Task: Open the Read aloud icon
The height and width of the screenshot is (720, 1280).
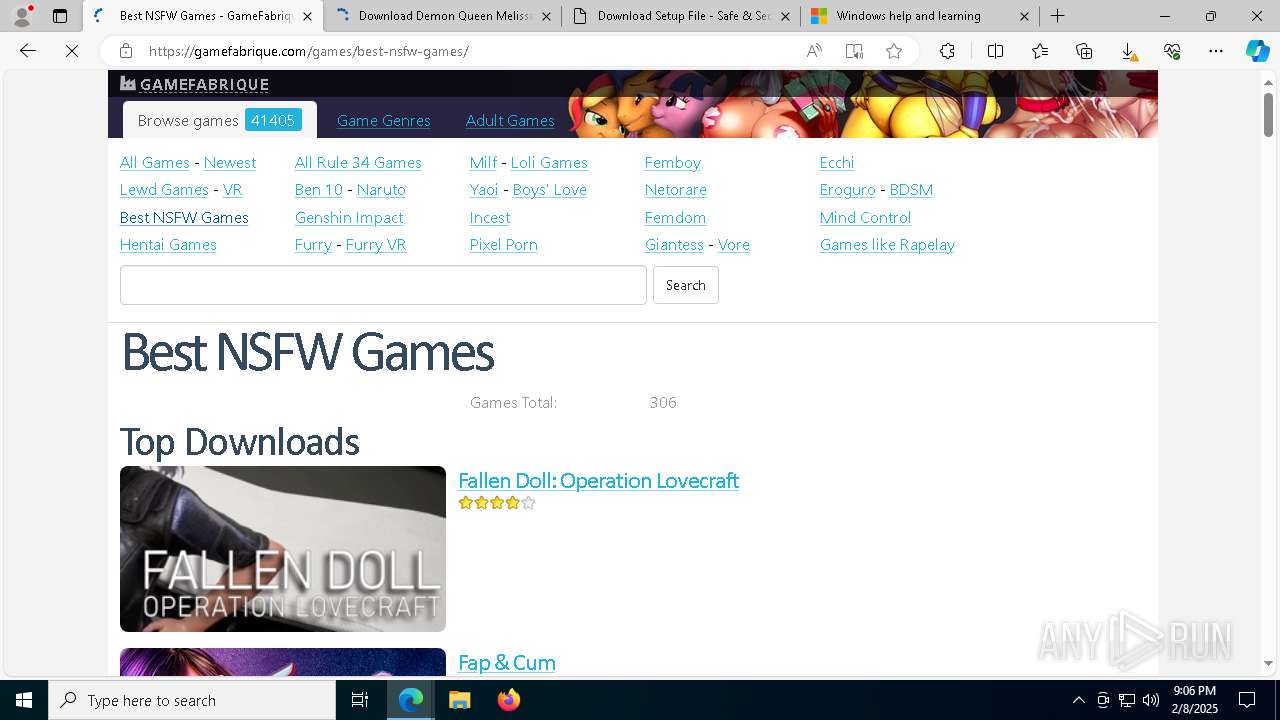Action: [x=814, y=51]
